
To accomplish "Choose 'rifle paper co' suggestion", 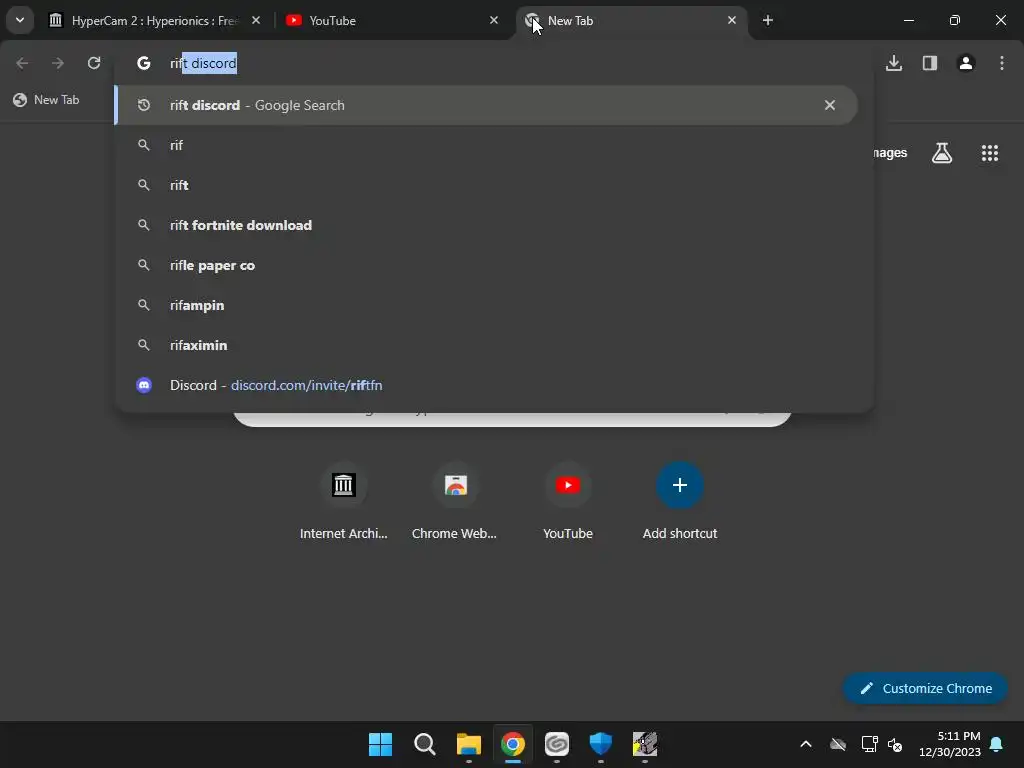I will (486, 265).
